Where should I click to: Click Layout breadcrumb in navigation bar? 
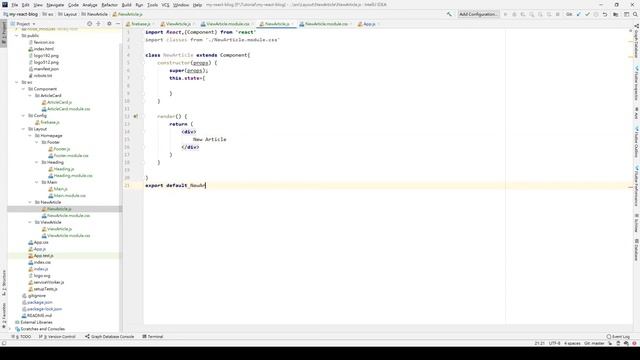coord(67,14)
